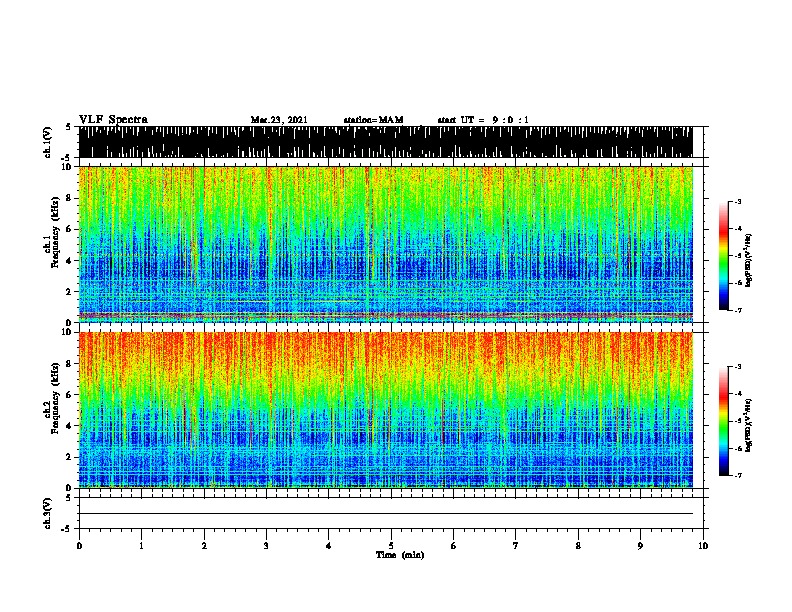Click time axis tick label "1"

[x=141, y=546]
